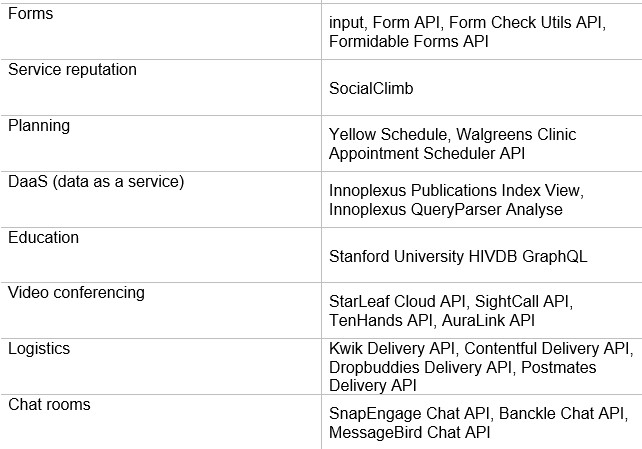
Task: Select the Education category cell
Action: click(43, 238)
